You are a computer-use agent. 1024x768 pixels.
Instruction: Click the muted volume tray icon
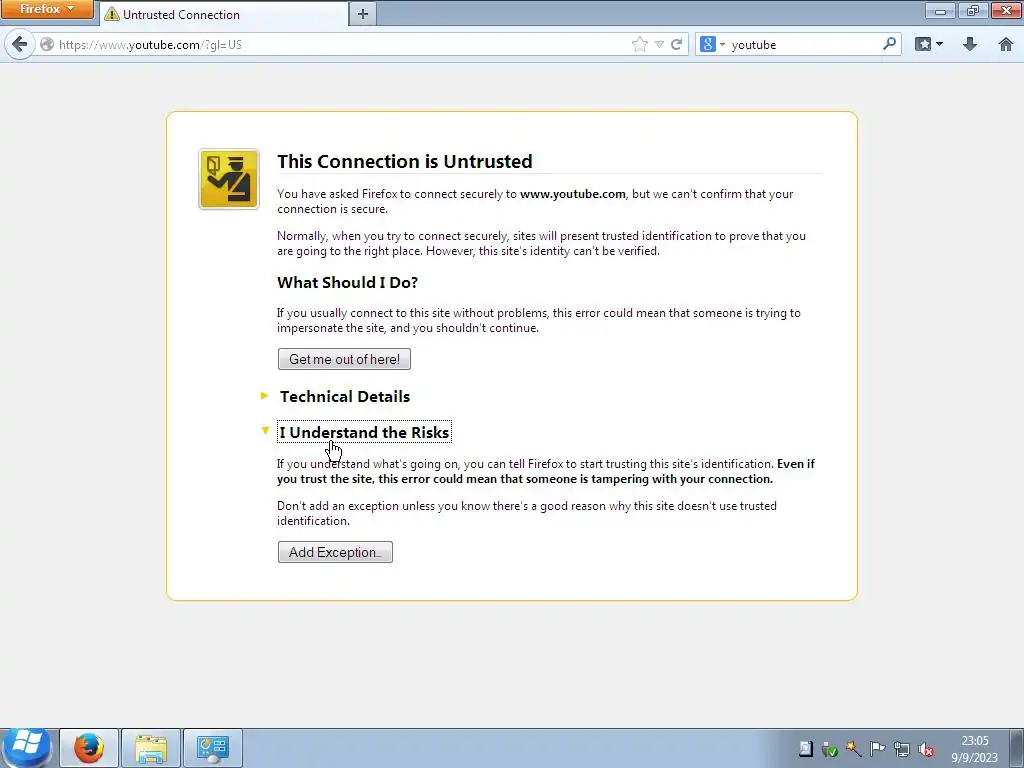tap(925, 749)
